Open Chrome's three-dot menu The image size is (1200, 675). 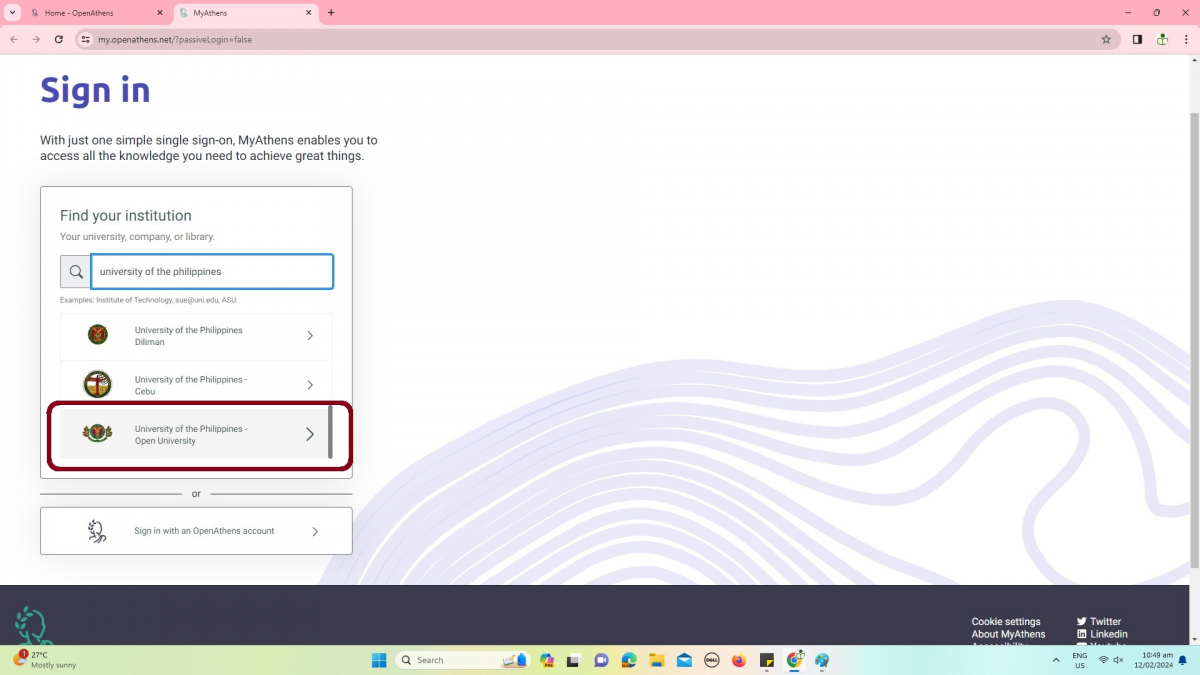(x=1187, y=39)
